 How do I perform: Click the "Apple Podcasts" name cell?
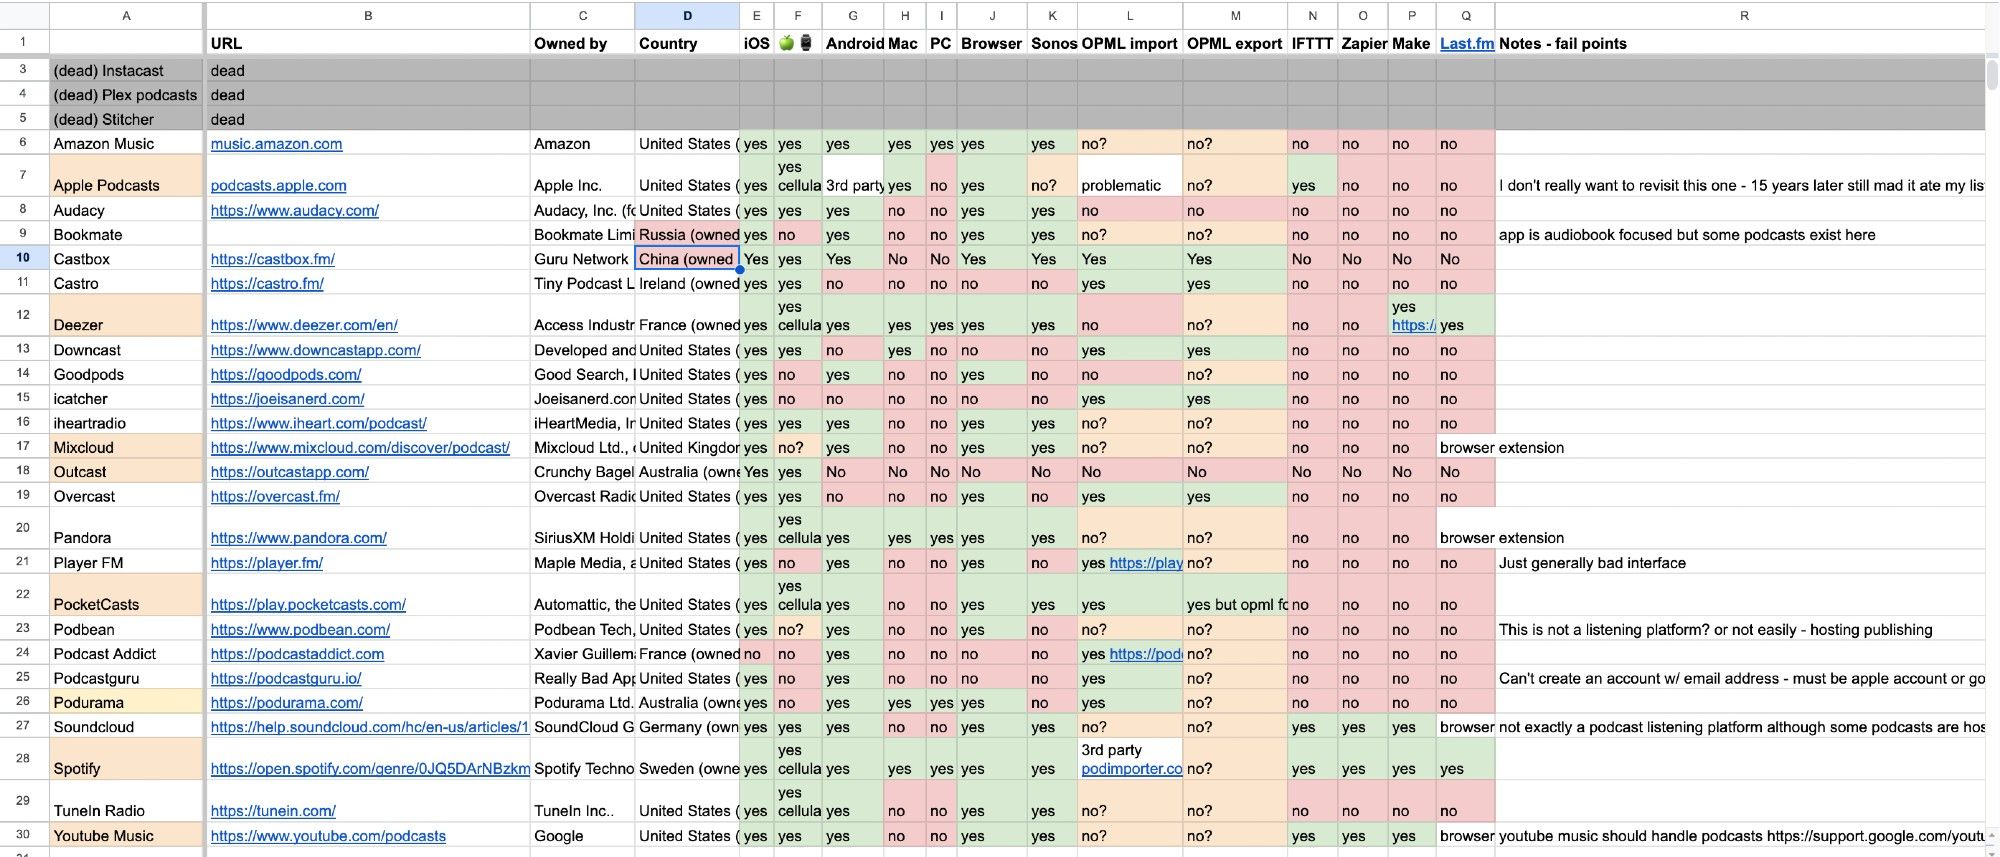(126, 176)
